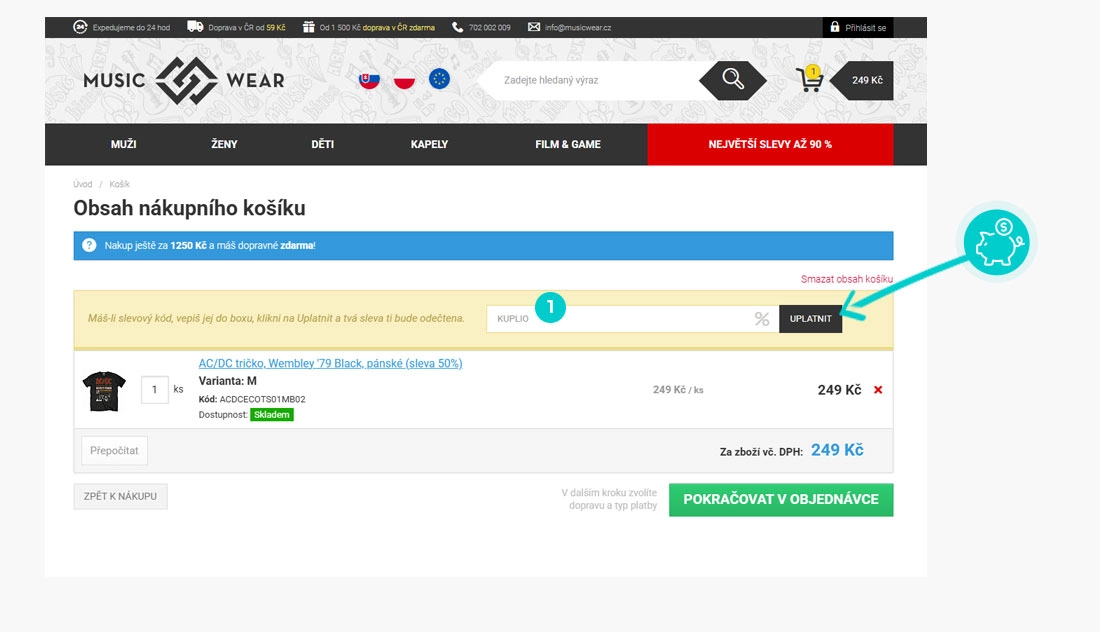This screenshot has height=632, width=1100.
Task: Click the 249 Kč cart total badge
Action: point(862,81)
